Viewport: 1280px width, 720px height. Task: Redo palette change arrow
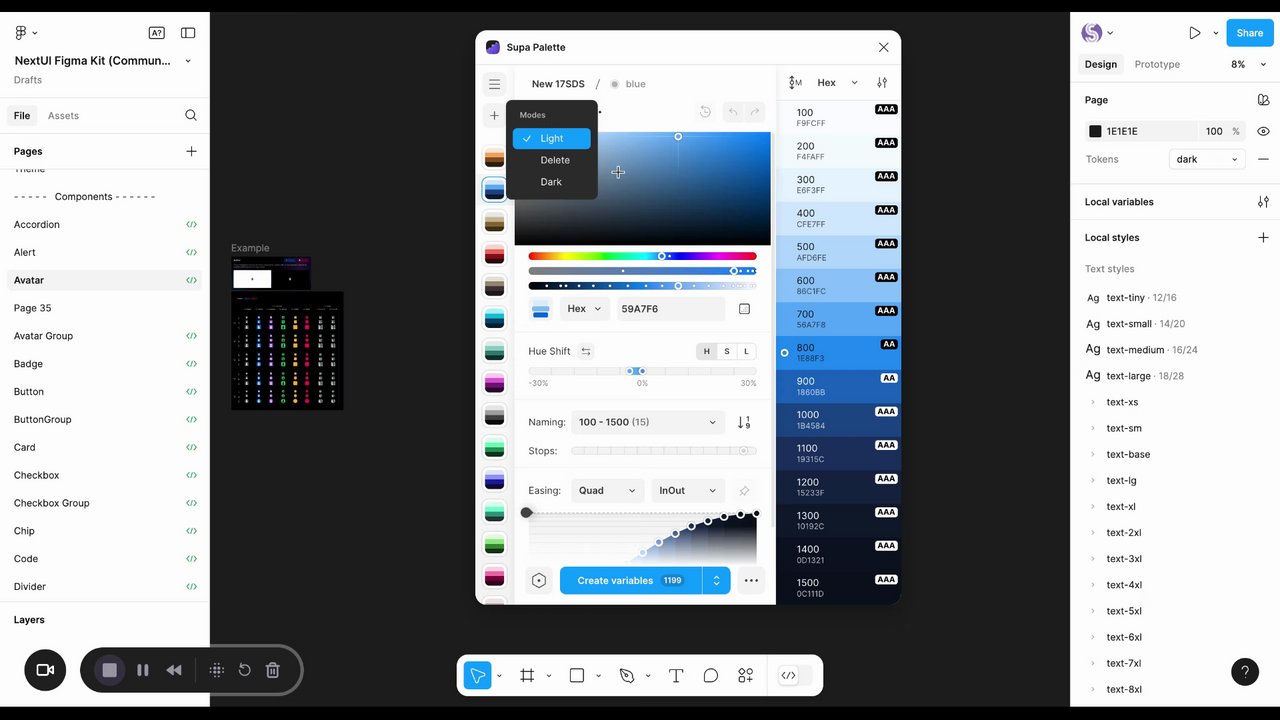click(755, 112)
